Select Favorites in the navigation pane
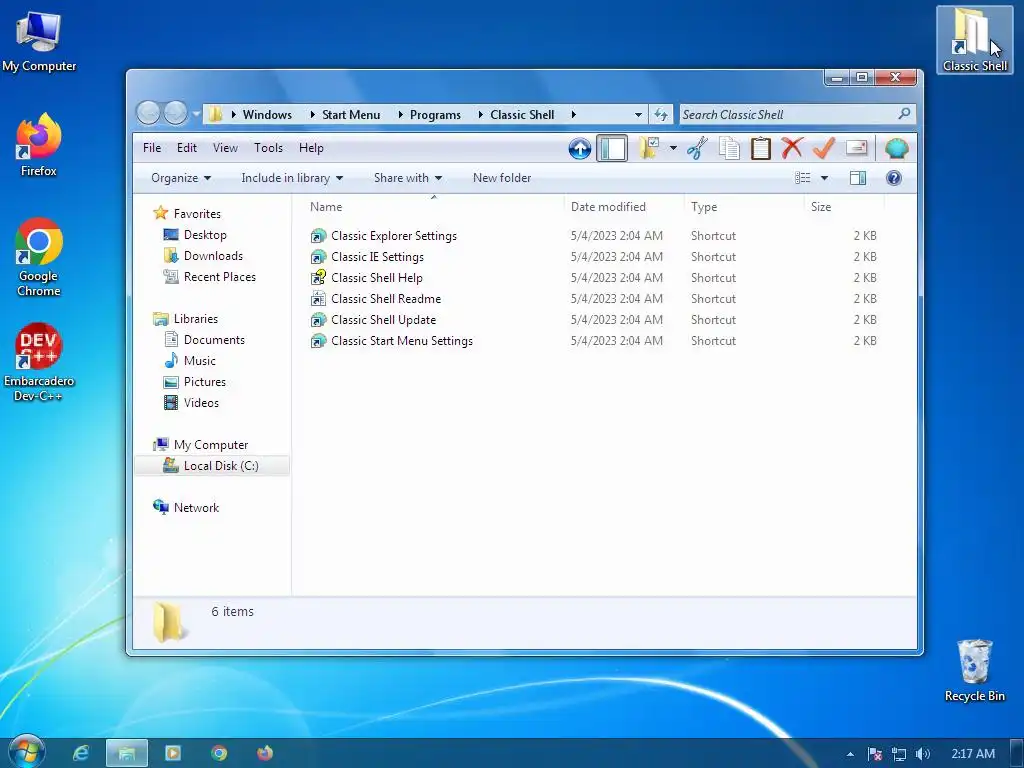This screenshot has width=1024, height=768. (197, 214)
